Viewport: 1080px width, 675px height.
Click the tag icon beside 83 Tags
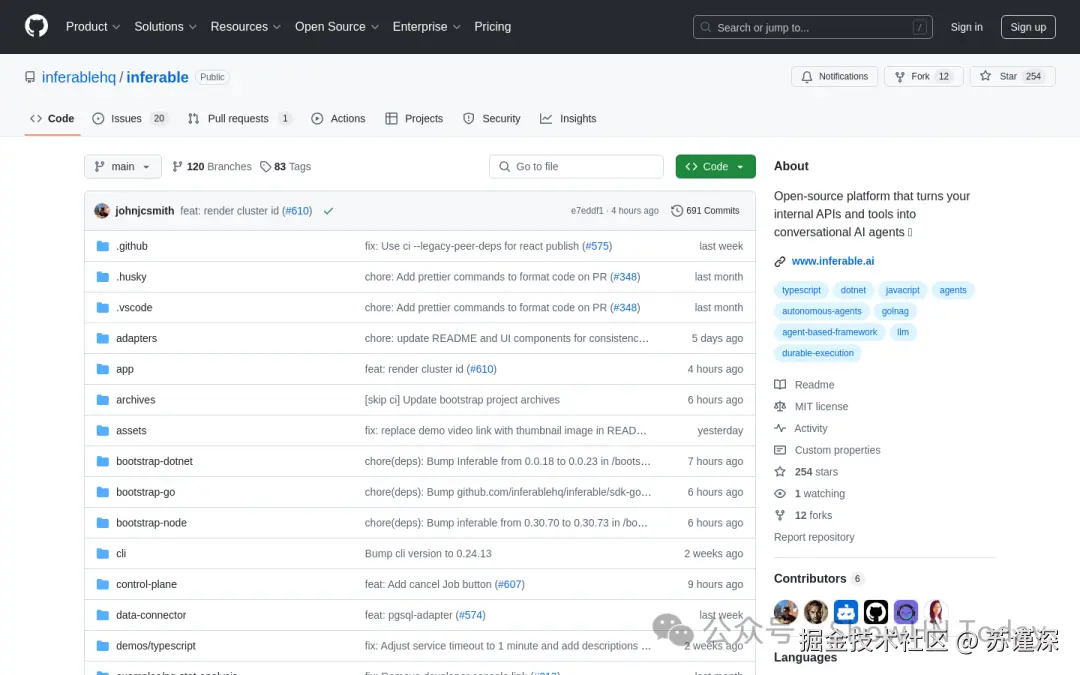point(265,167)
